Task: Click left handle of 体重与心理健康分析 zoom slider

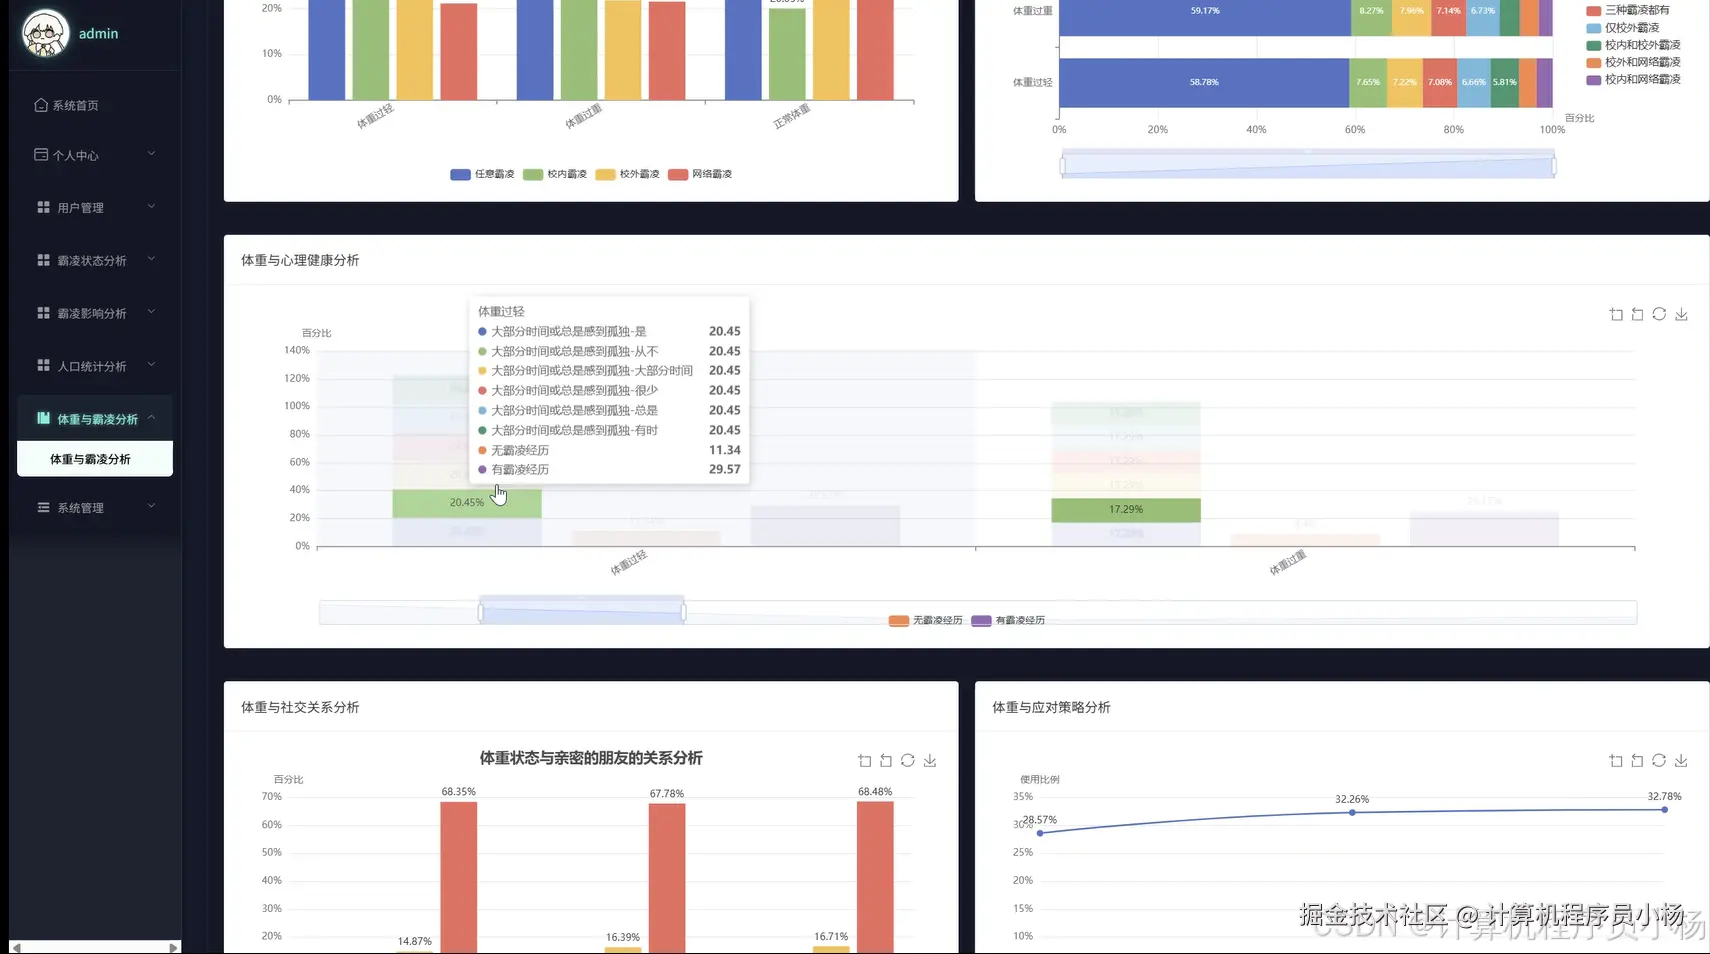Action: [481, 611]
